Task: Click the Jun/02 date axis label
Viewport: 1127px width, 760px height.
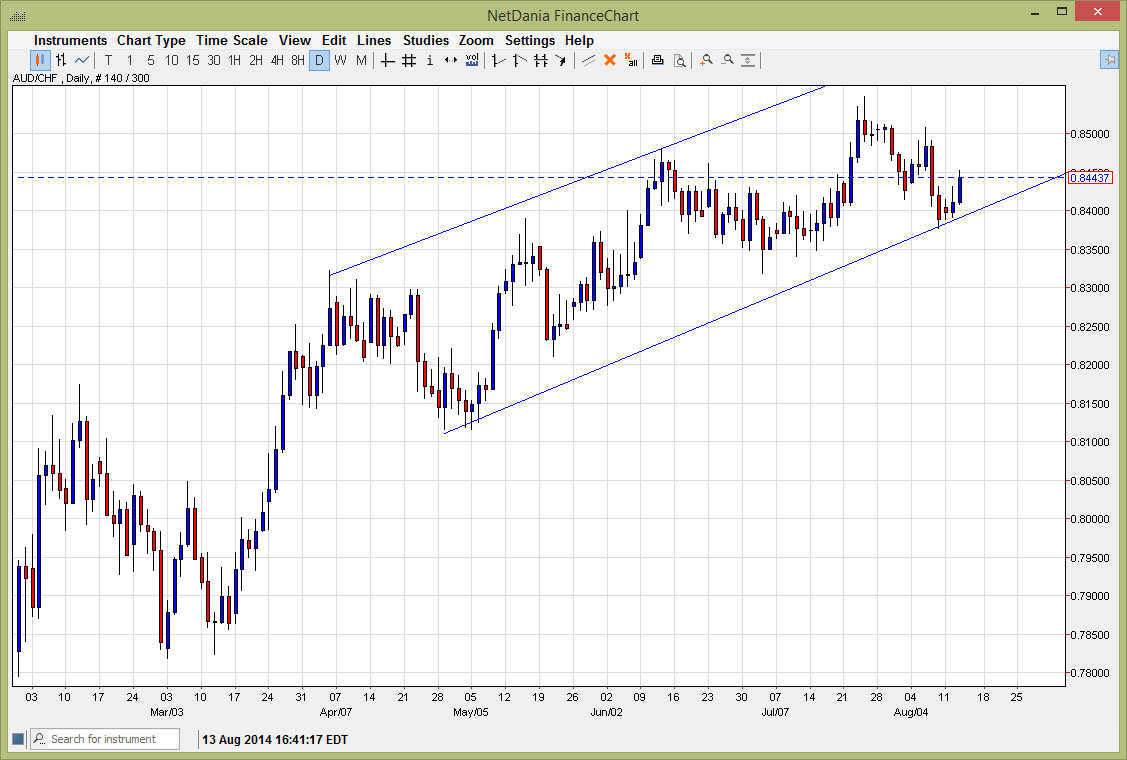Action: 607,712
